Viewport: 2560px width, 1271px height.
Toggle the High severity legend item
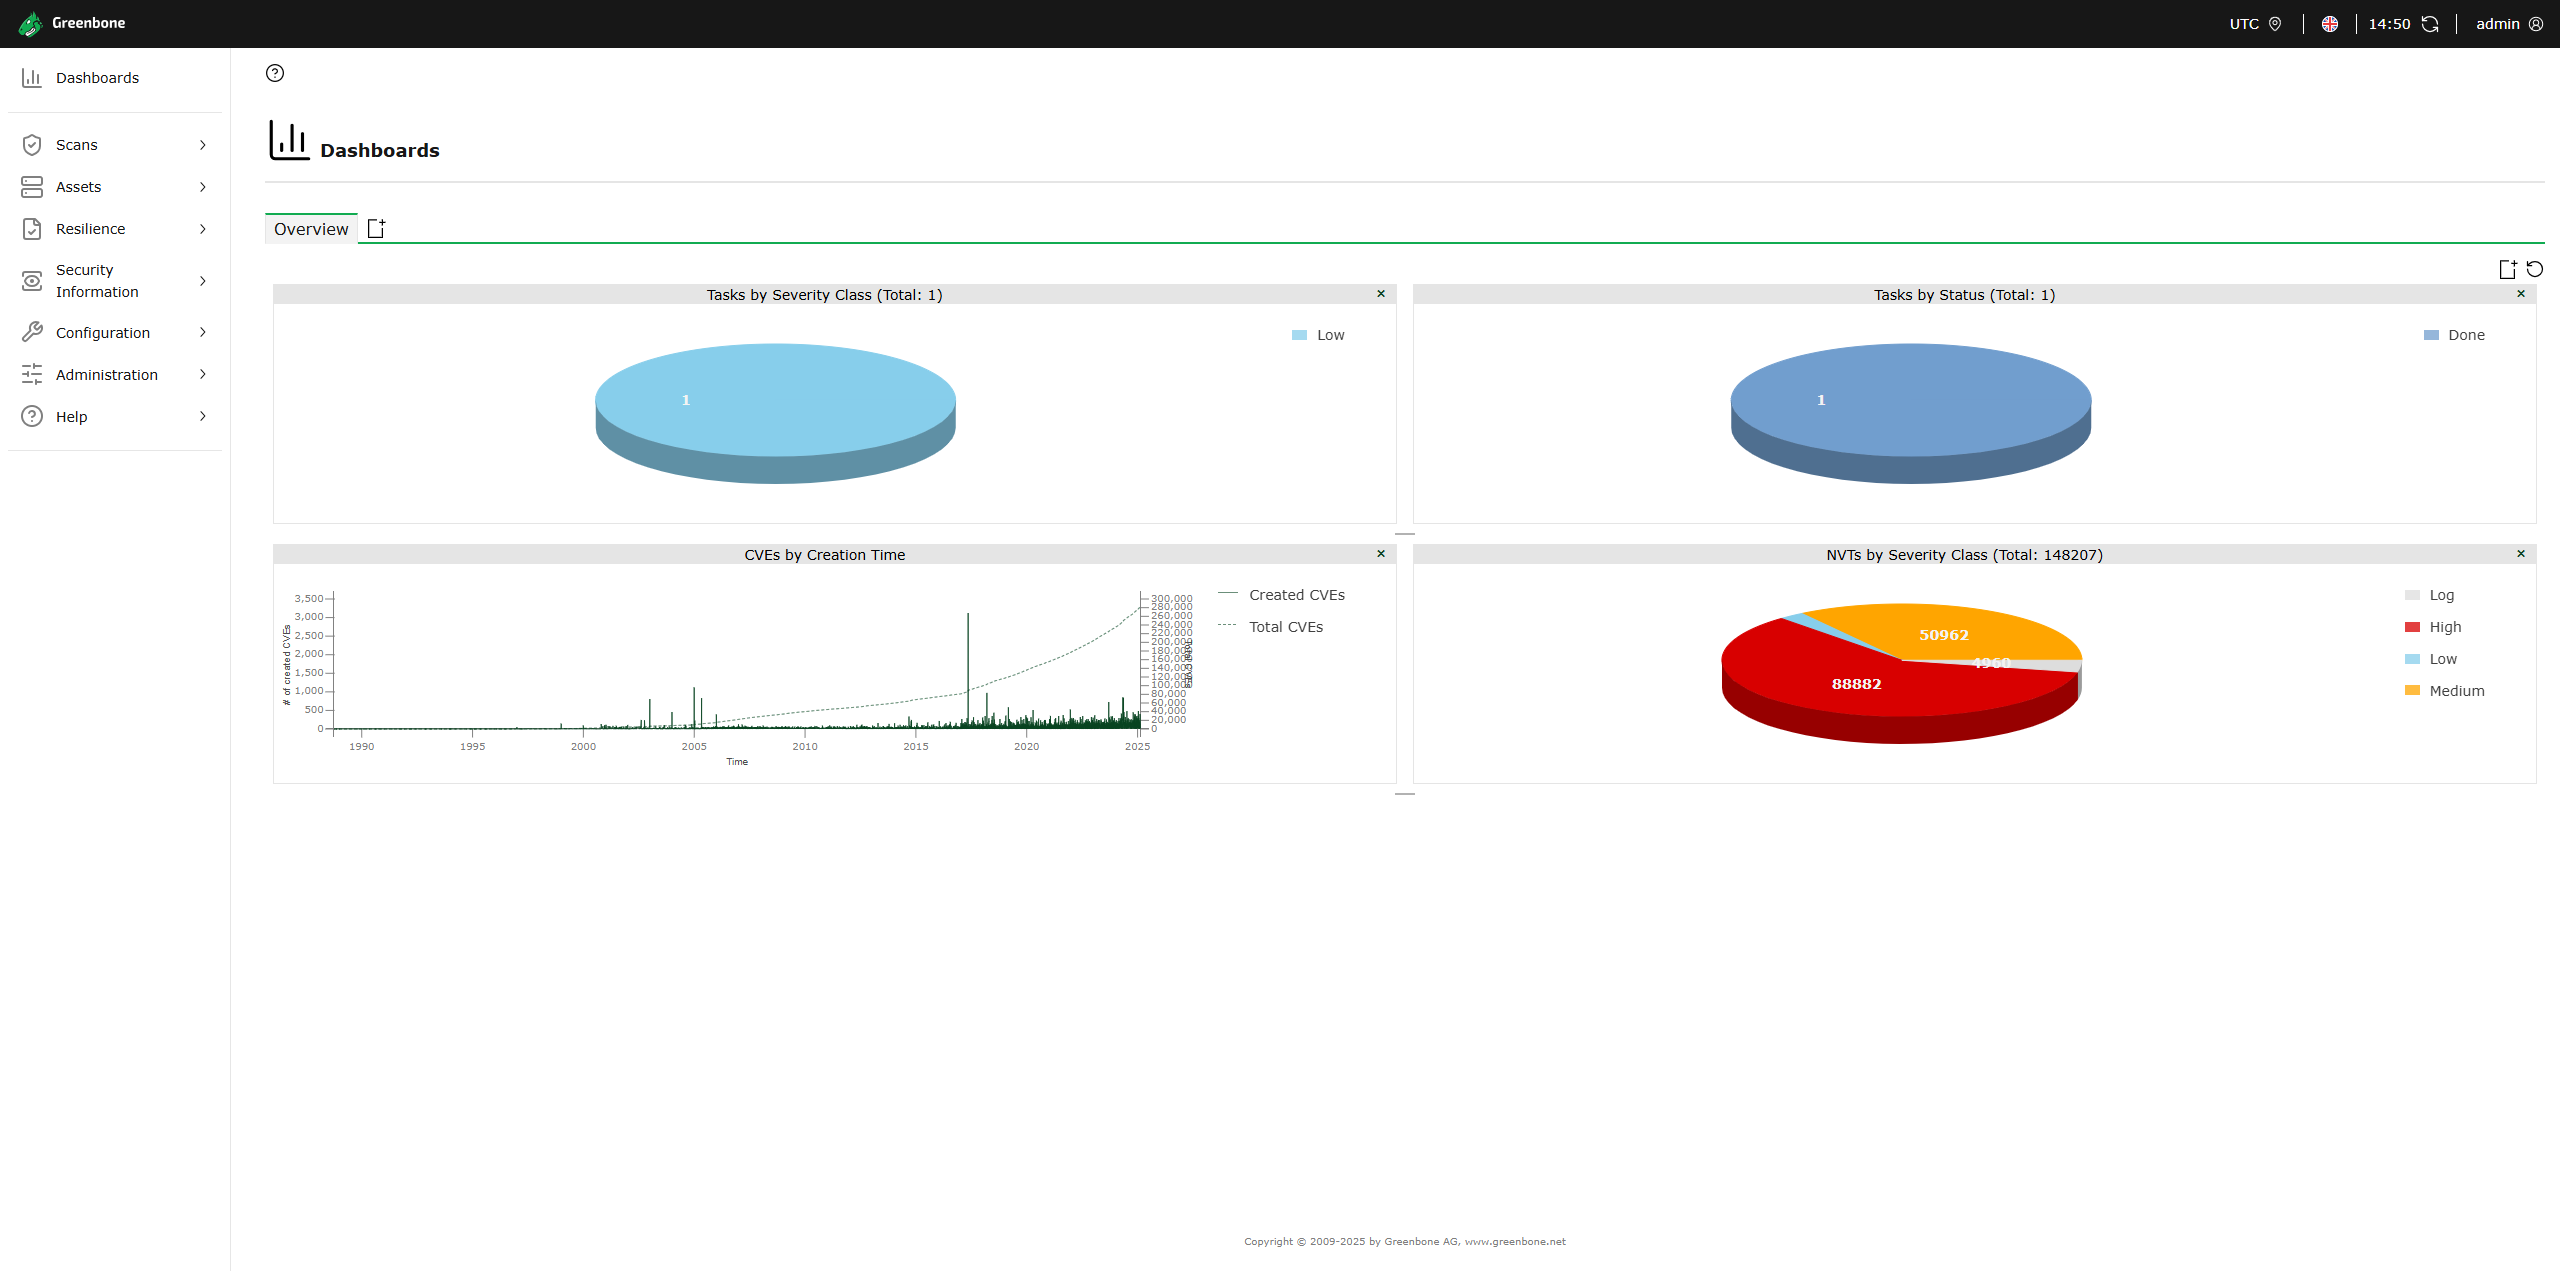[2444, 627]
